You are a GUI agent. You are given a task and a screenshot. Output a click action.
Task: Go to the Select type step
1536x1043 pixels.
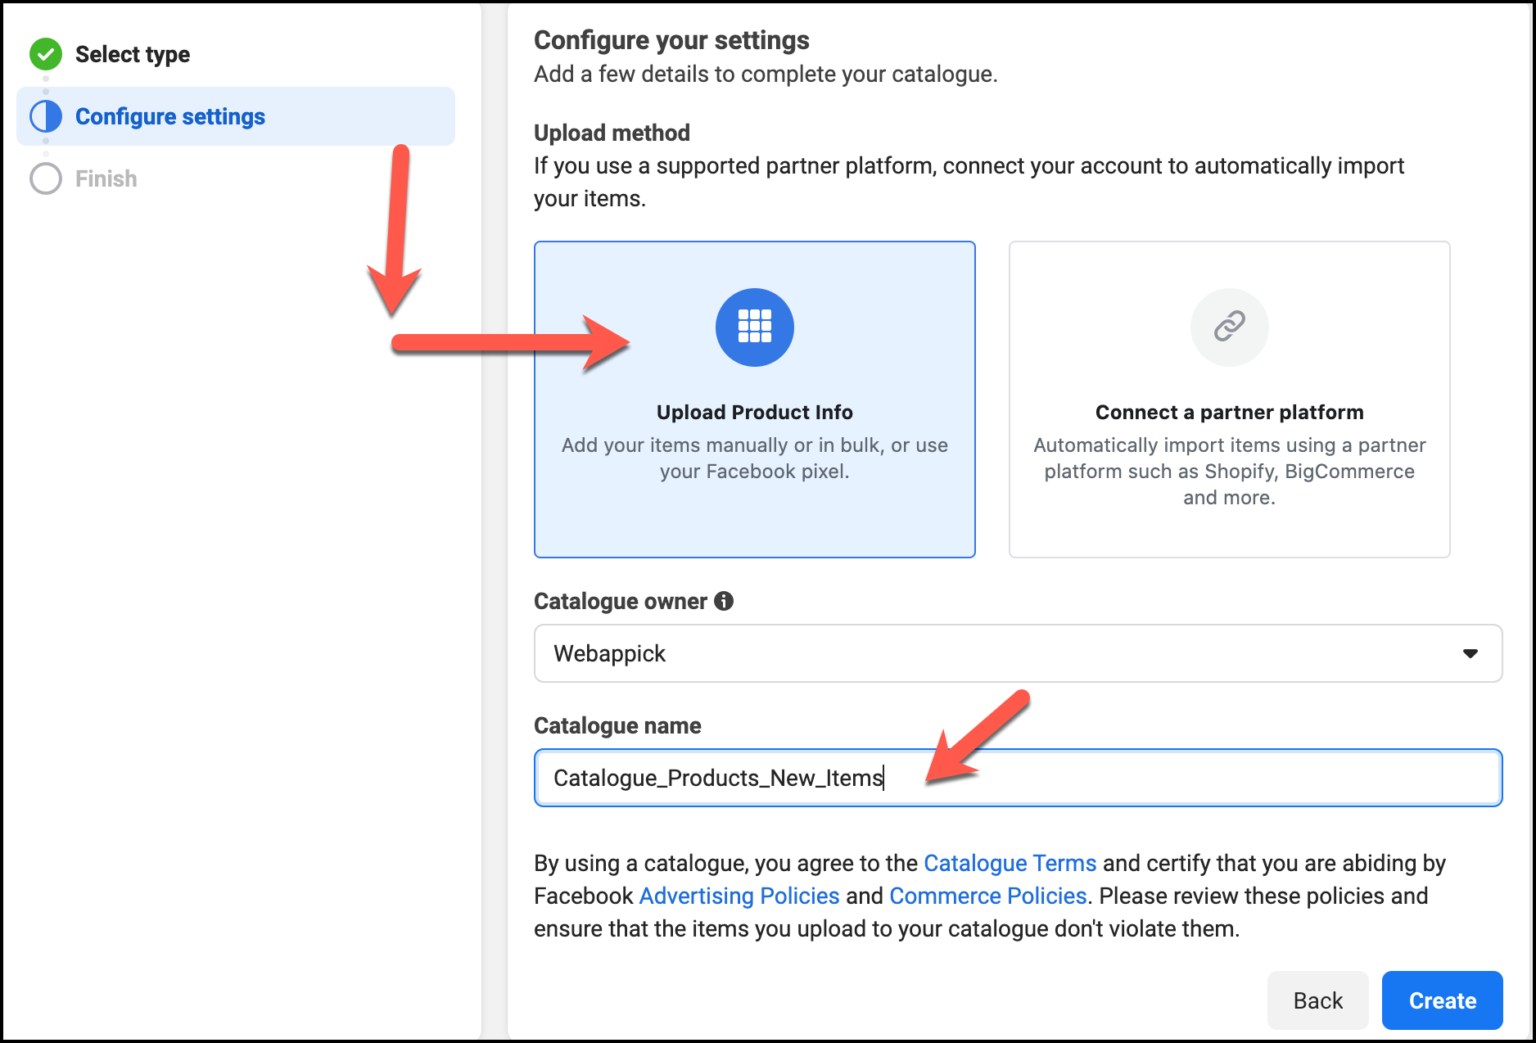click(132, 54)
